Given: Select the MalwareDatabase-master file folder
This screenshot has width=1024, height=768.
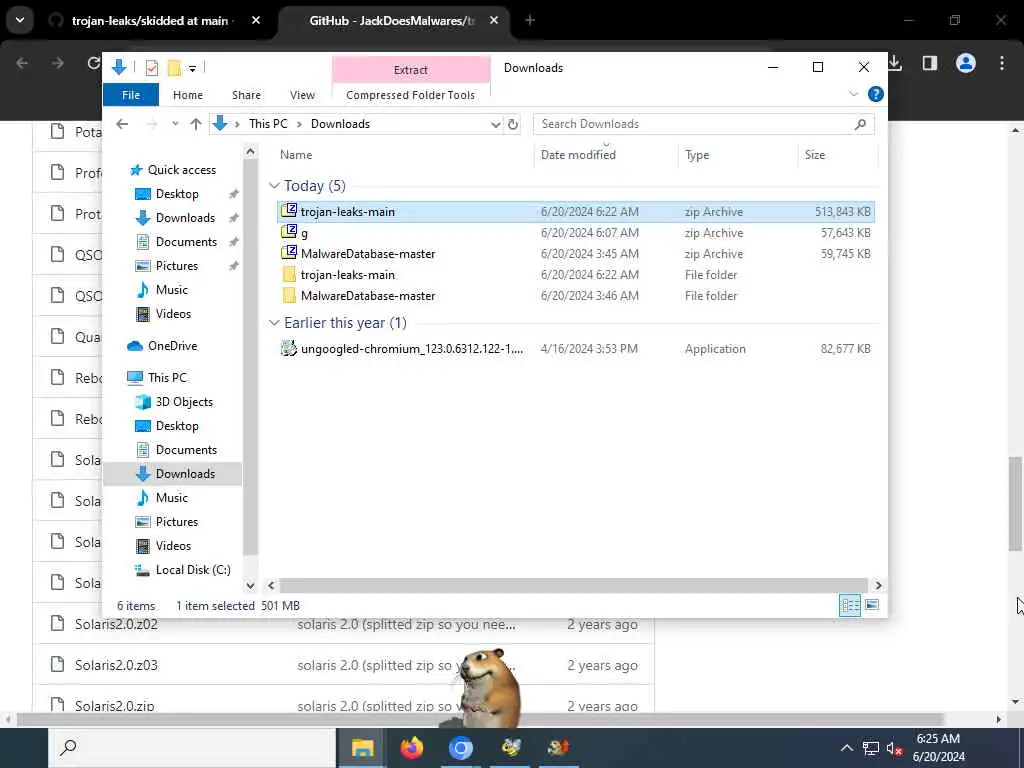Looking at the screenshot, I should [x=575, y=296].
